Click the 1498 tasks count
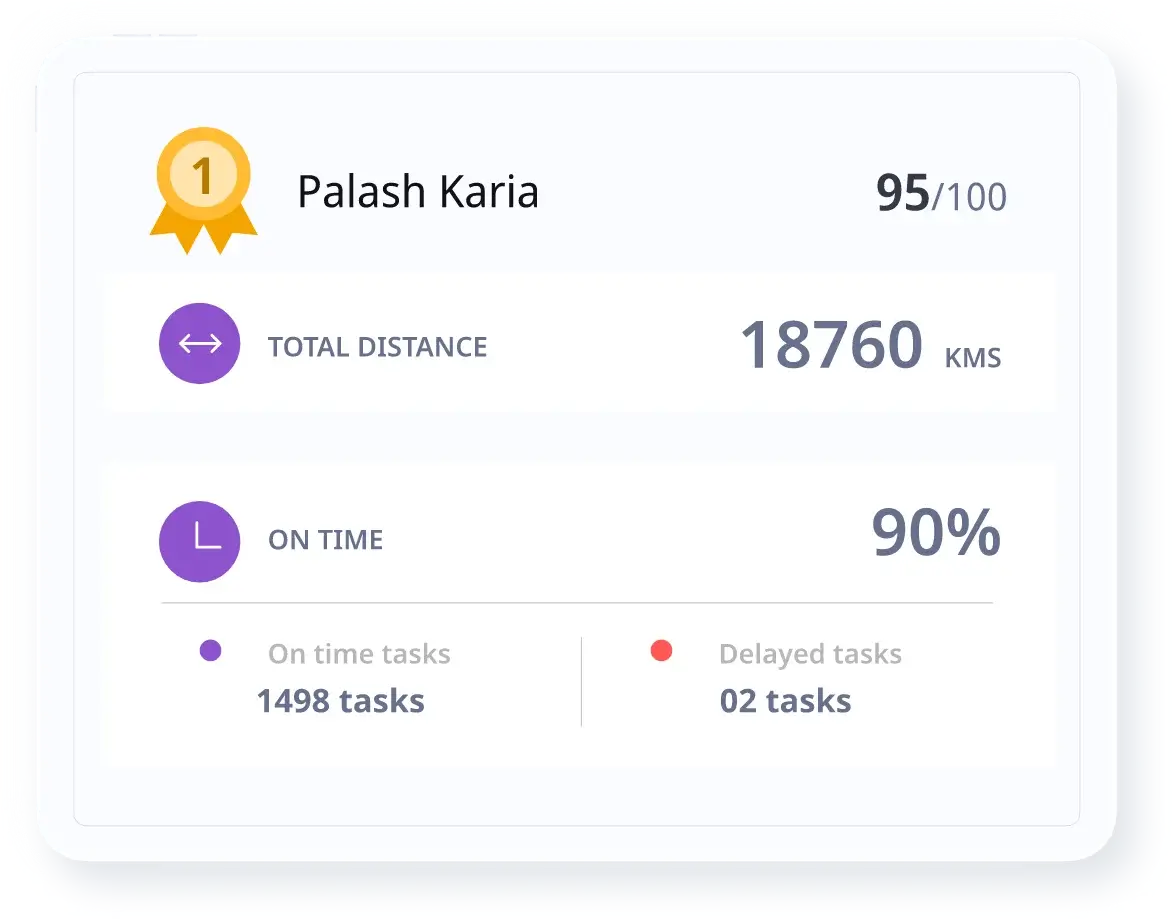Image resolution: width=1172 pixels, height=920 pixels. tap(340, 701)
